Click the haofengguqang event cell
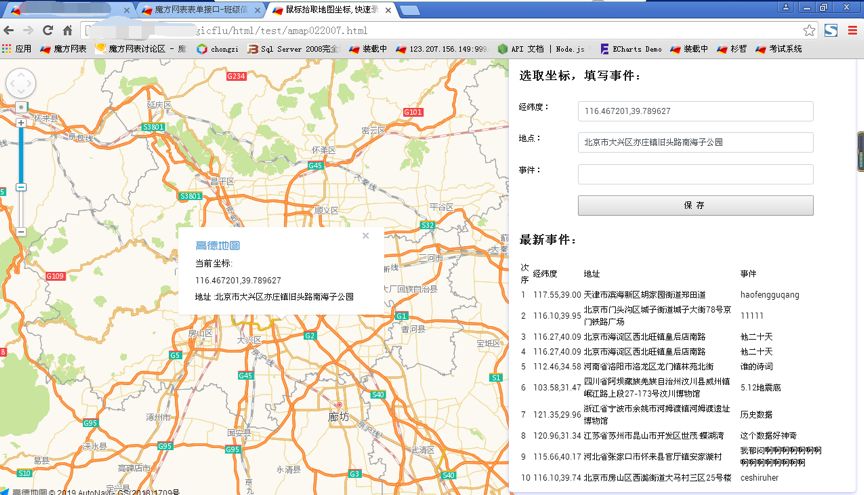 (x=769, y=295)
